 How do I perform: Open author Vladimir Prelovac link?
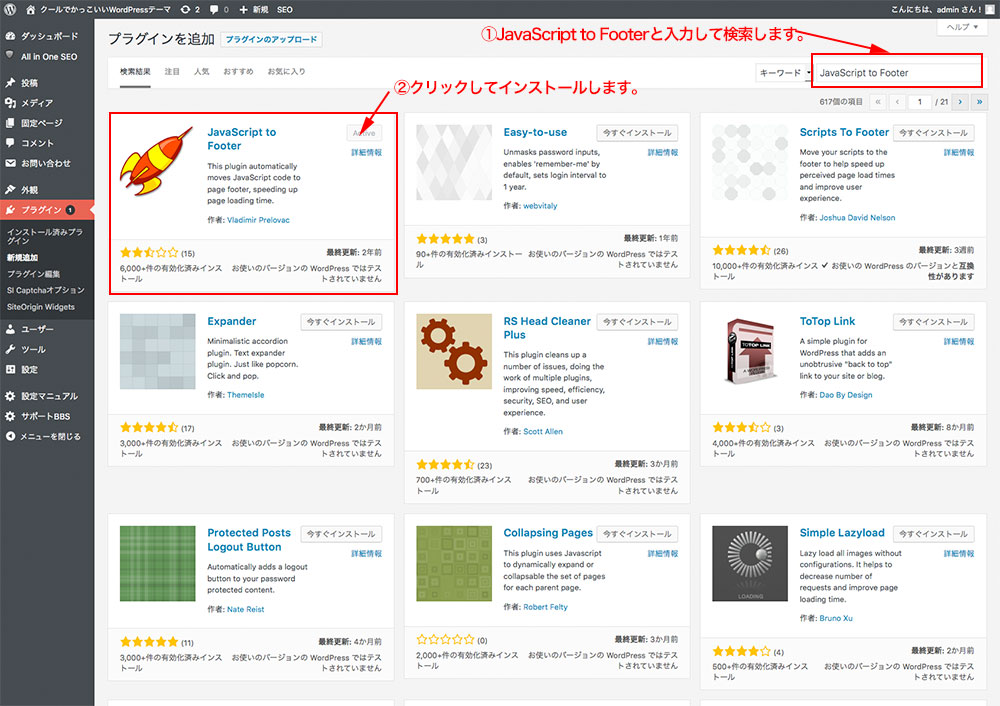258,220
